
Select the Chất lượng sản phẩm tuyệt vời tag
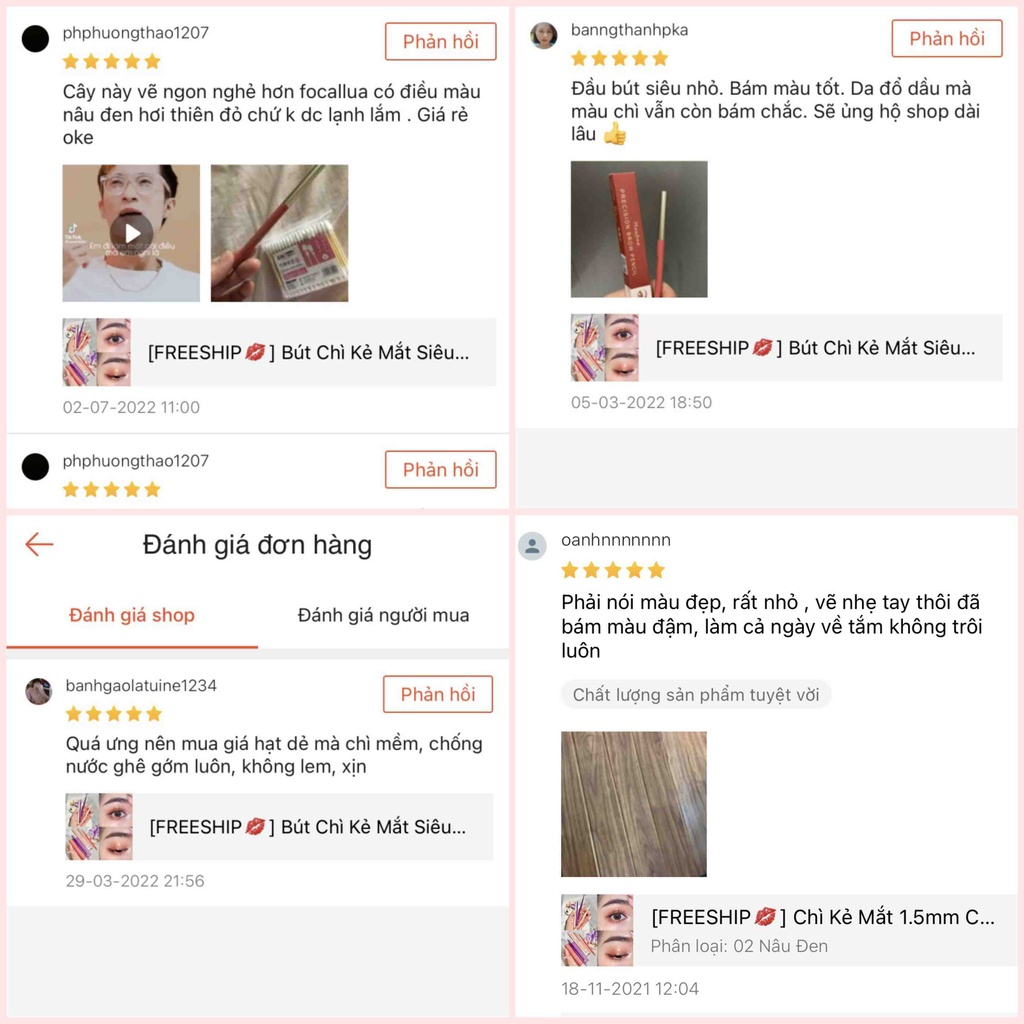(x=696, y=694)
